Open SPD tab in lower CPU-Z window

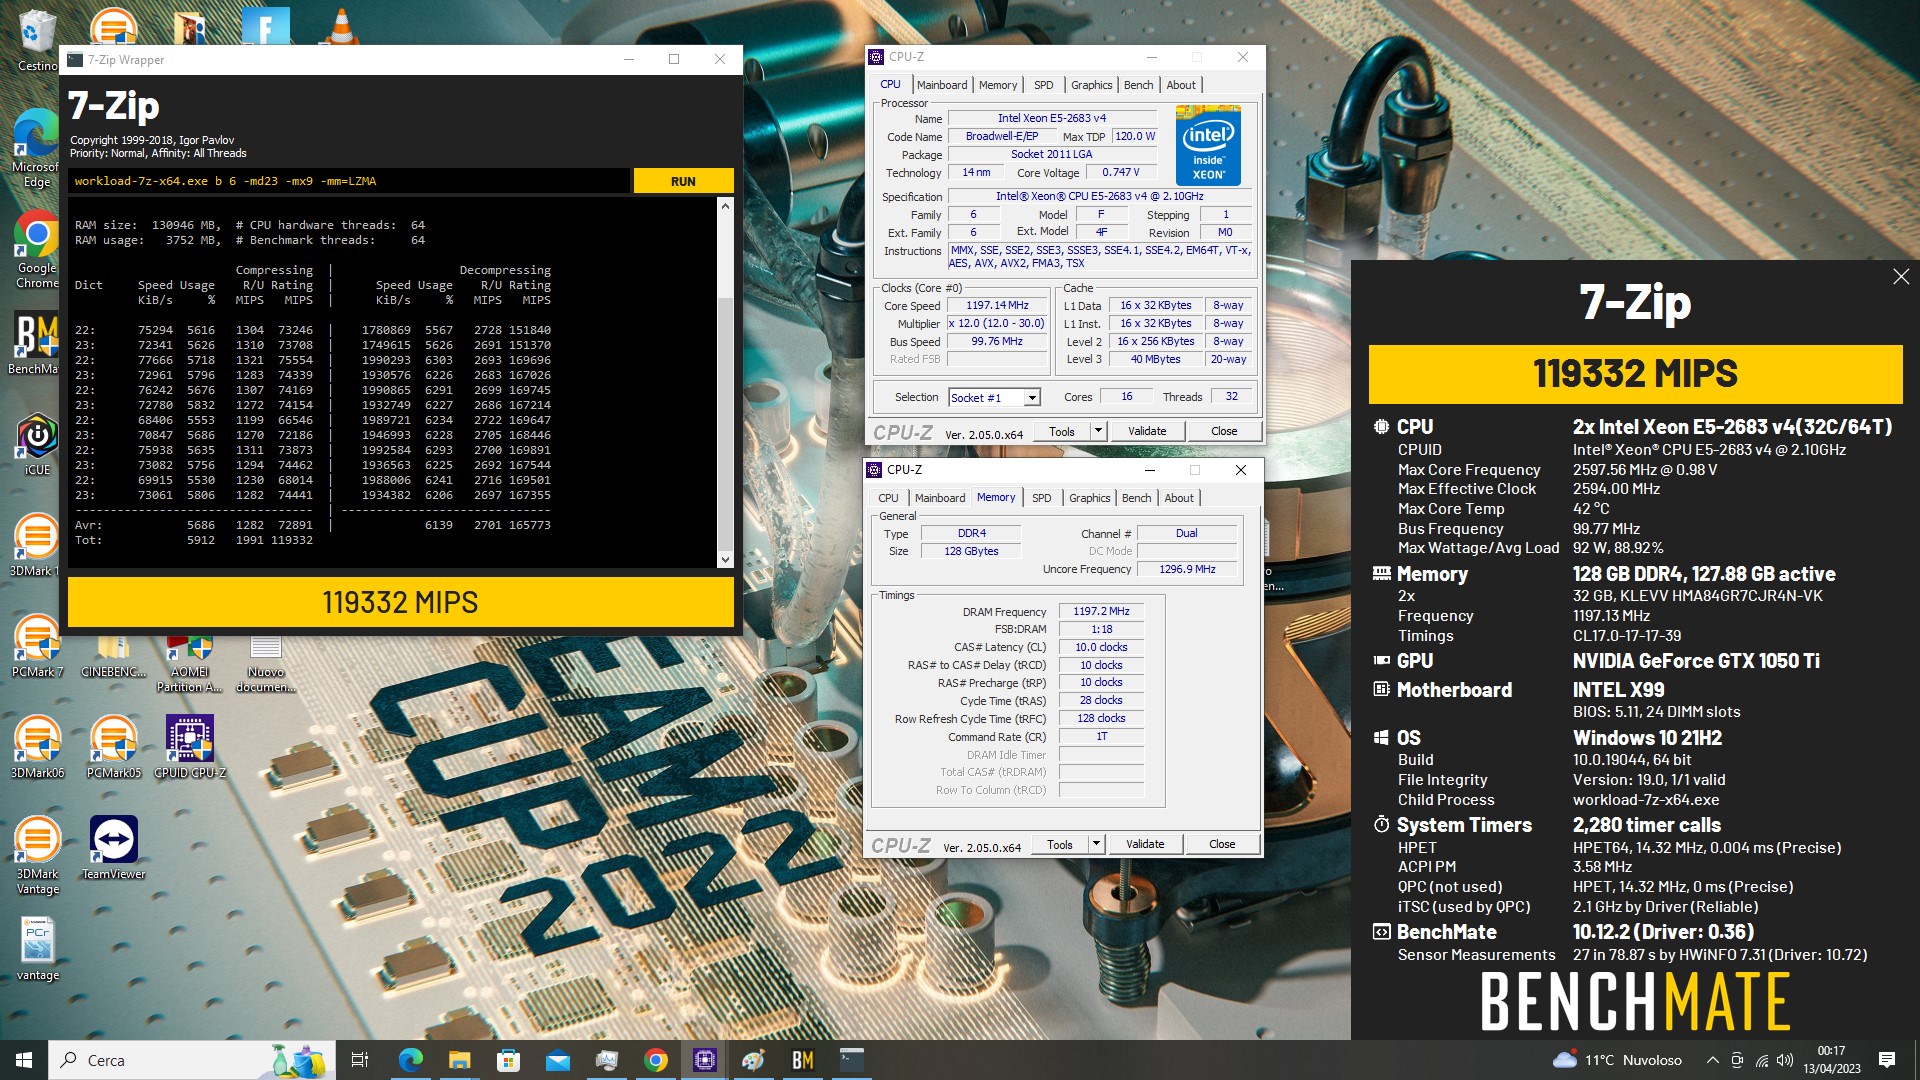(x=1041, y=498)
